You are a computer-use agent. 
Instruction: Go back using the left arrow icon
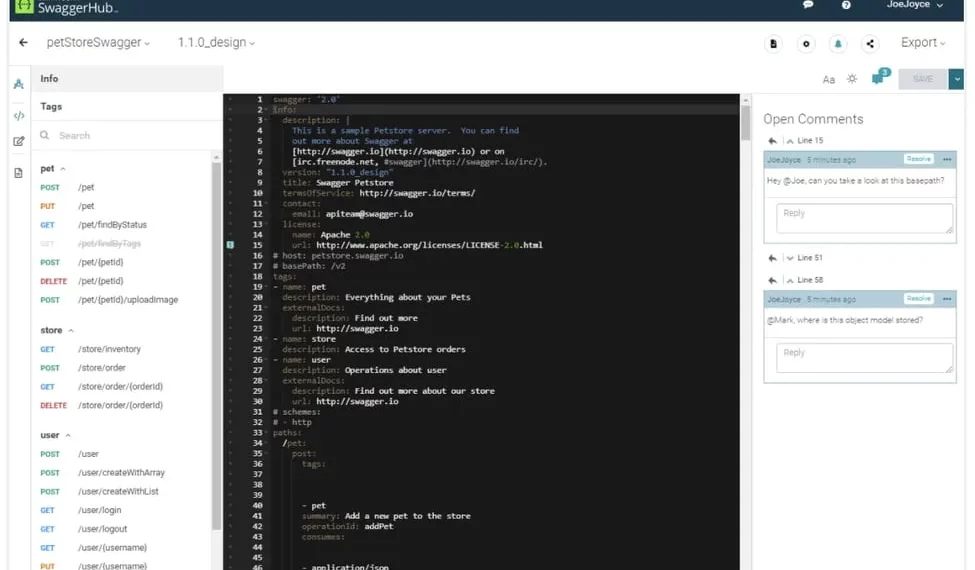click(24, 42)
